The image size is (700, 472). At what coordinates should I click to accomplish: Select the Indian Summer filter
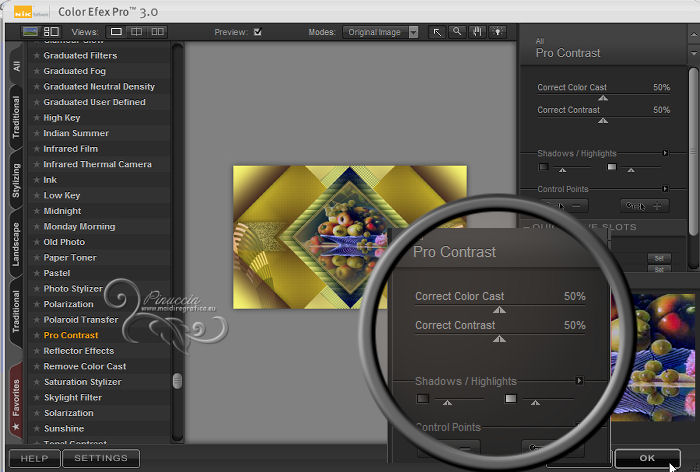coord(76,133)
